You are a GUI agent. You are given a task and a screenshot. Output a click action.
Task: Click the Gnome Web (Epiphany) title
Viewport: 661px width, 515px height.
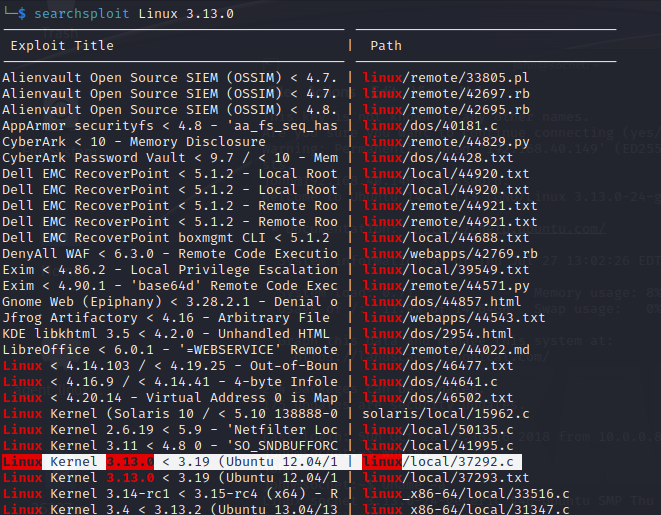(170, 302)
